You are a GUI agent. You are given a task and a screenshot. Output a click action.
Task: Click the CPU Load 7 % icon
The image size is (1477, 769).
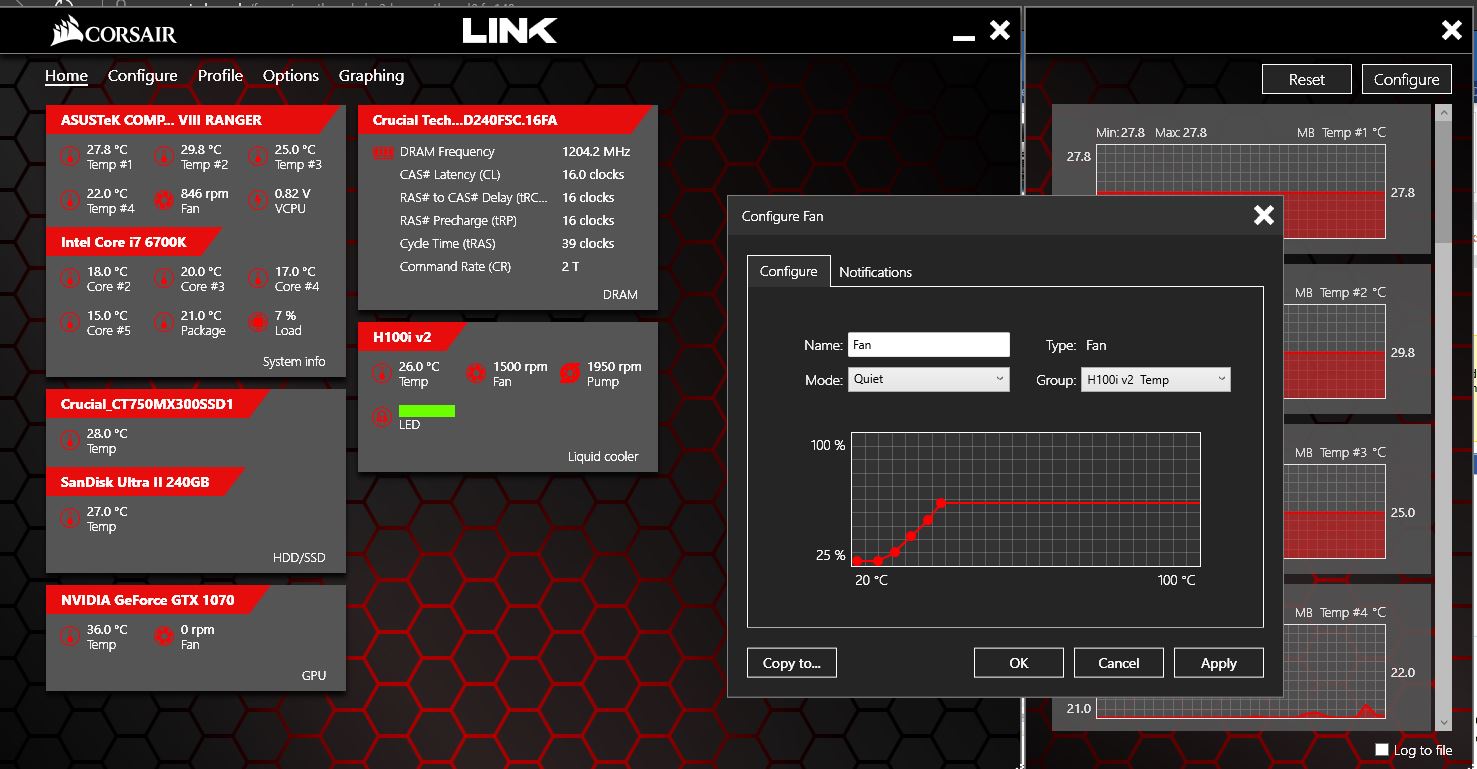[258, 322]
